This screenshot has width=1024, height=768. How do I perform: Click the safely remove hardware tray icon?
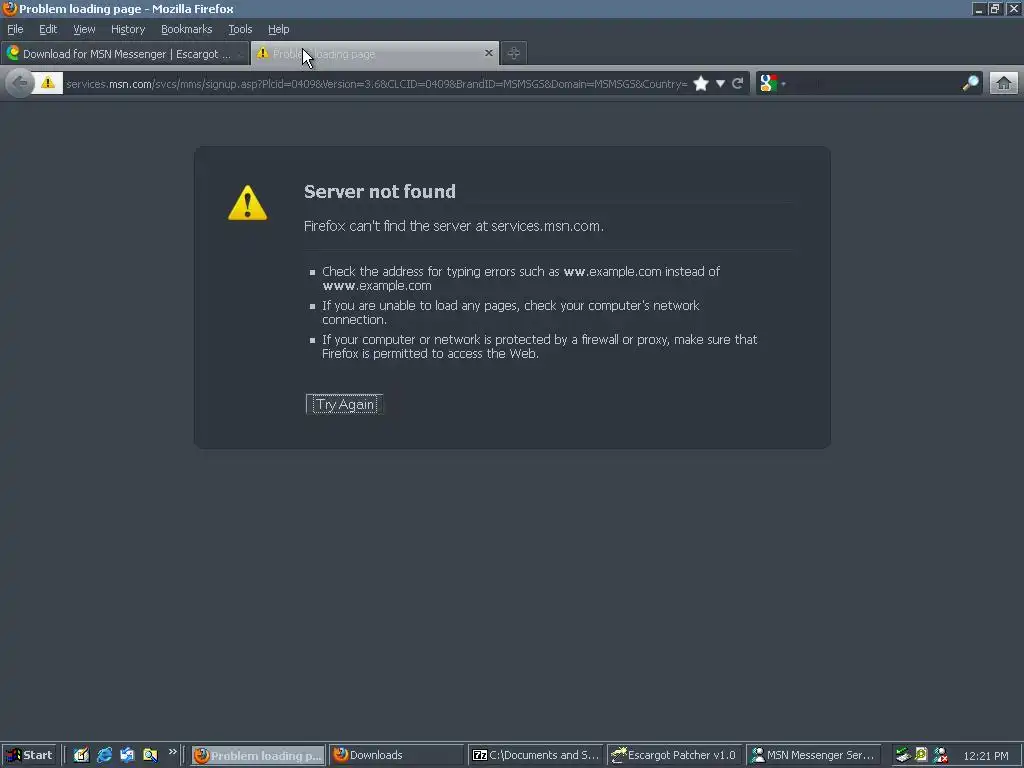903,755
